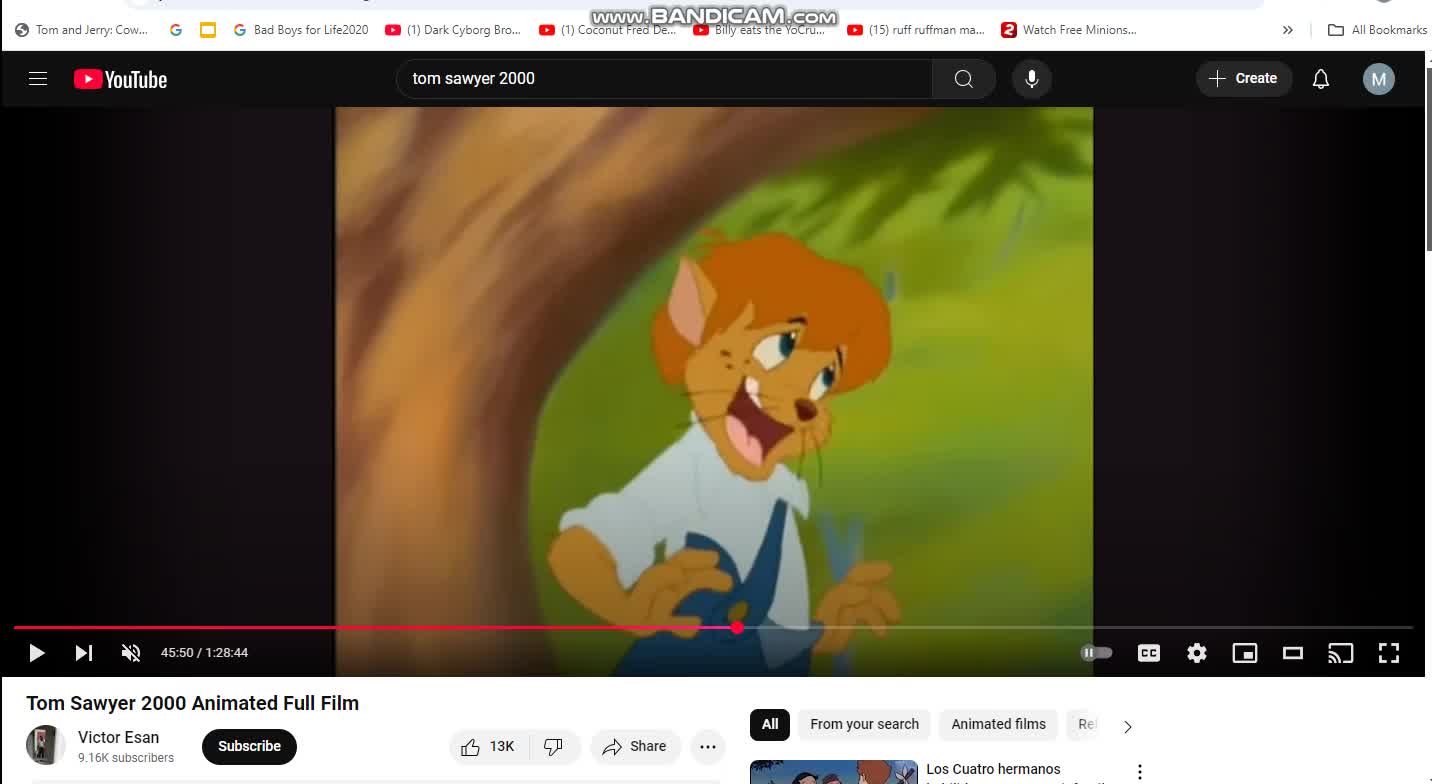Open the notifications bell
1432x784 pixels.
point(1321,79)
